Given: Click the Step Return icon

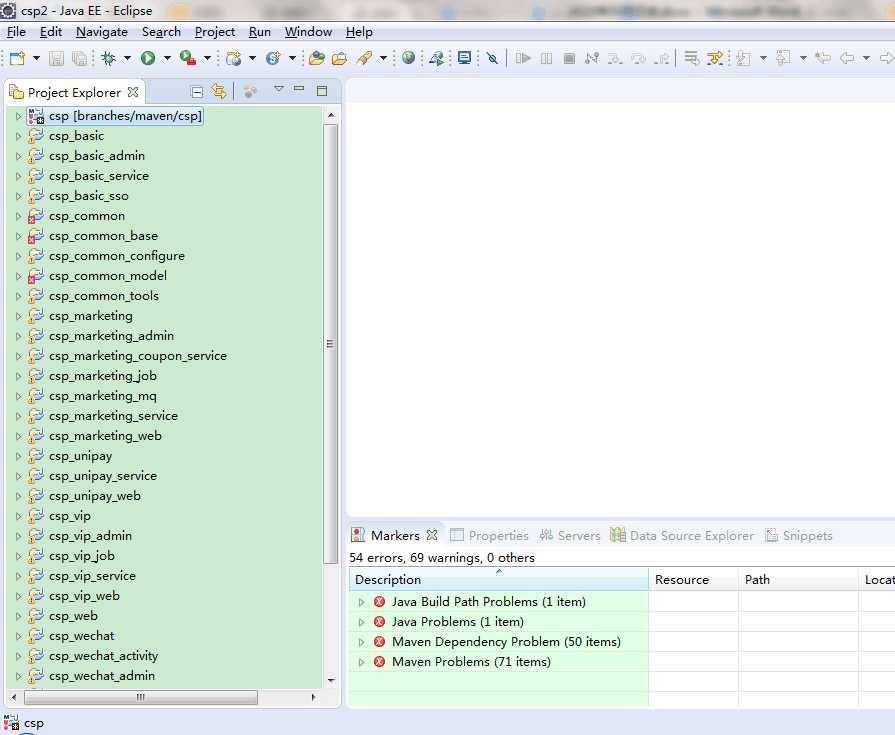Looking at the screenshot, I should (662, 58).
